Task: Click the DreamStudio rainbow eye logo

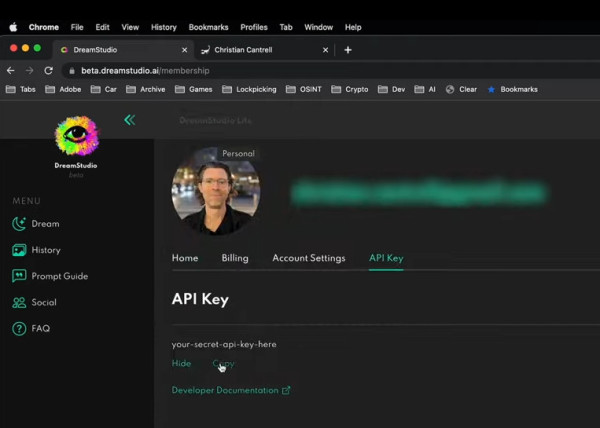Action: click(77, 135)
